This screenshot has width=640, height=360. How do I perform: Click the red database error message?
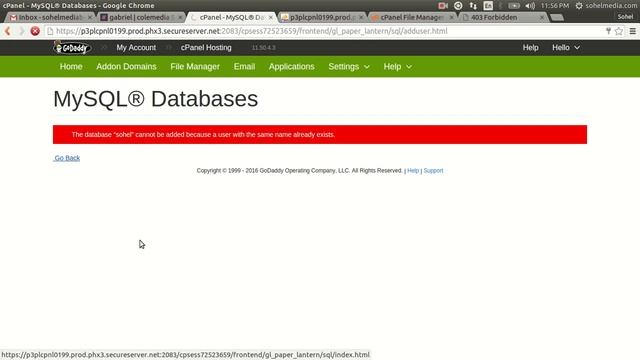pos(320,134)
